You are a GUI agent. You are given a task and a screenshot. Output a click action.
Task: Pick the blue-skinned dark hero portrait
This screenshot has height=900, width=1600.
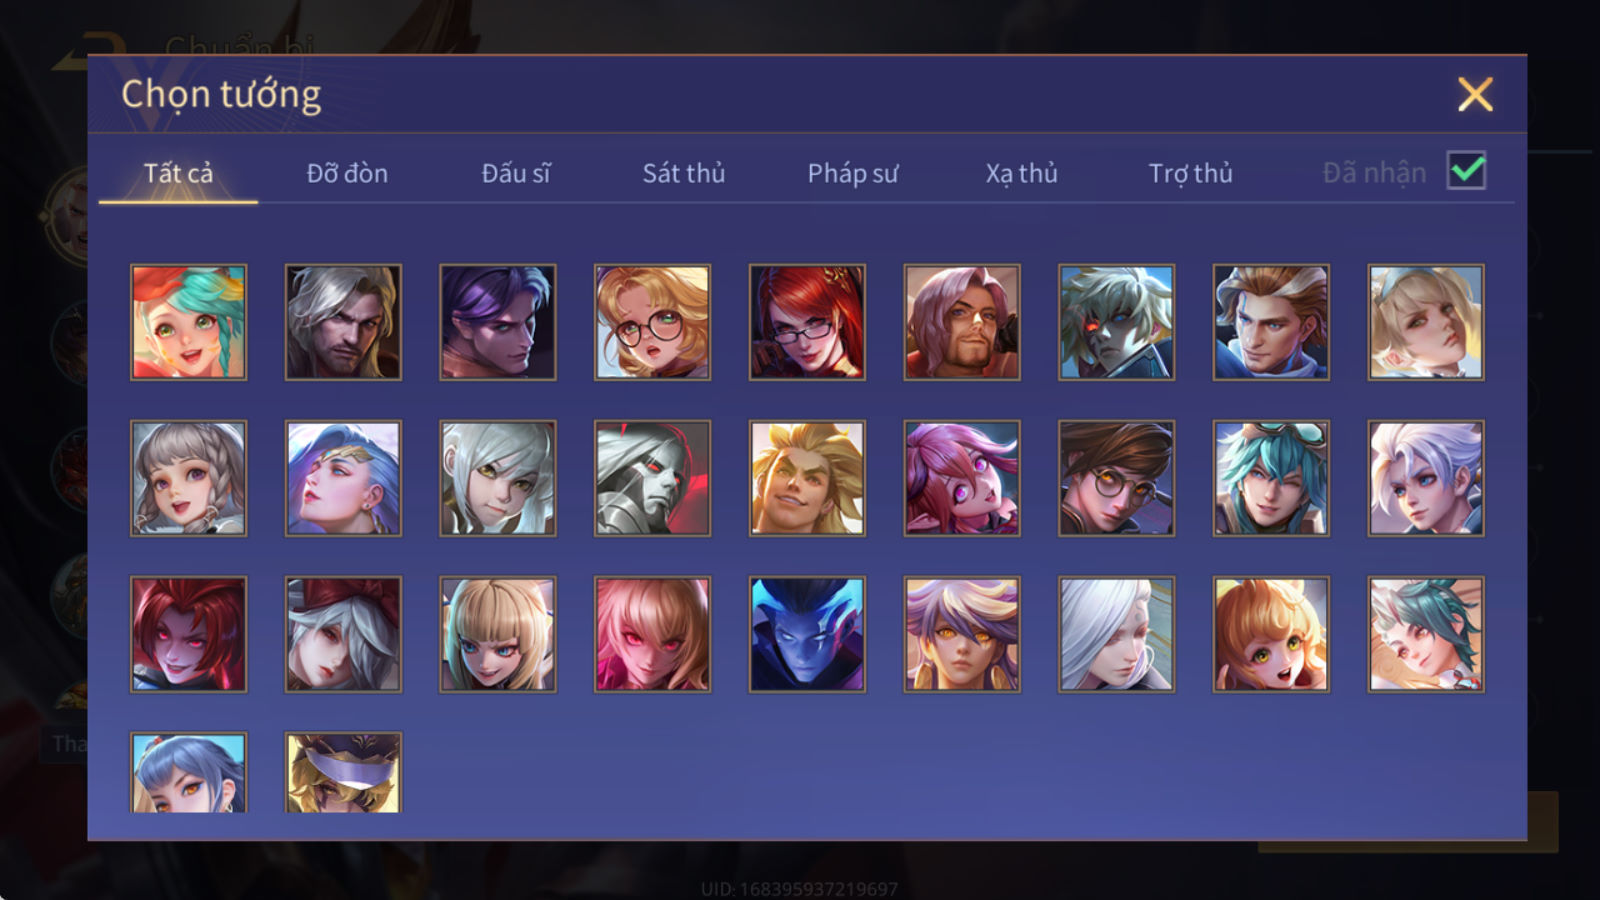[x=807, y=634]
